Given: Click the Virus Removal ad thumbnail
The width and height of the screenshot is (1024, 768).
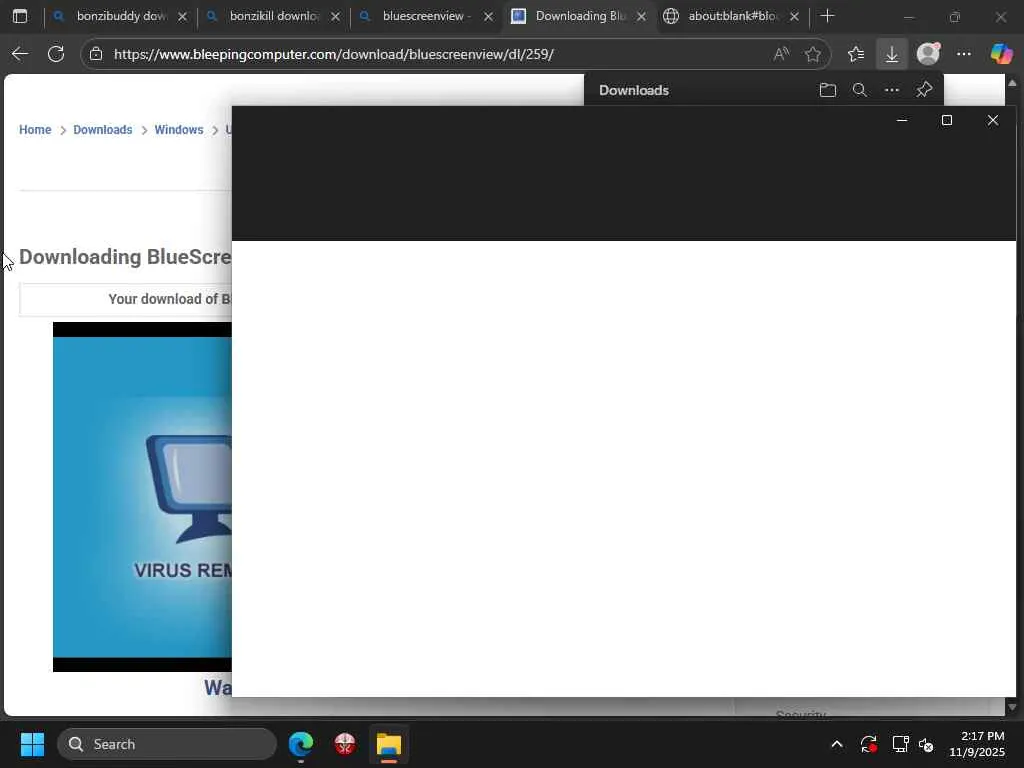Looking at the screenshot, I should (142, 497).
